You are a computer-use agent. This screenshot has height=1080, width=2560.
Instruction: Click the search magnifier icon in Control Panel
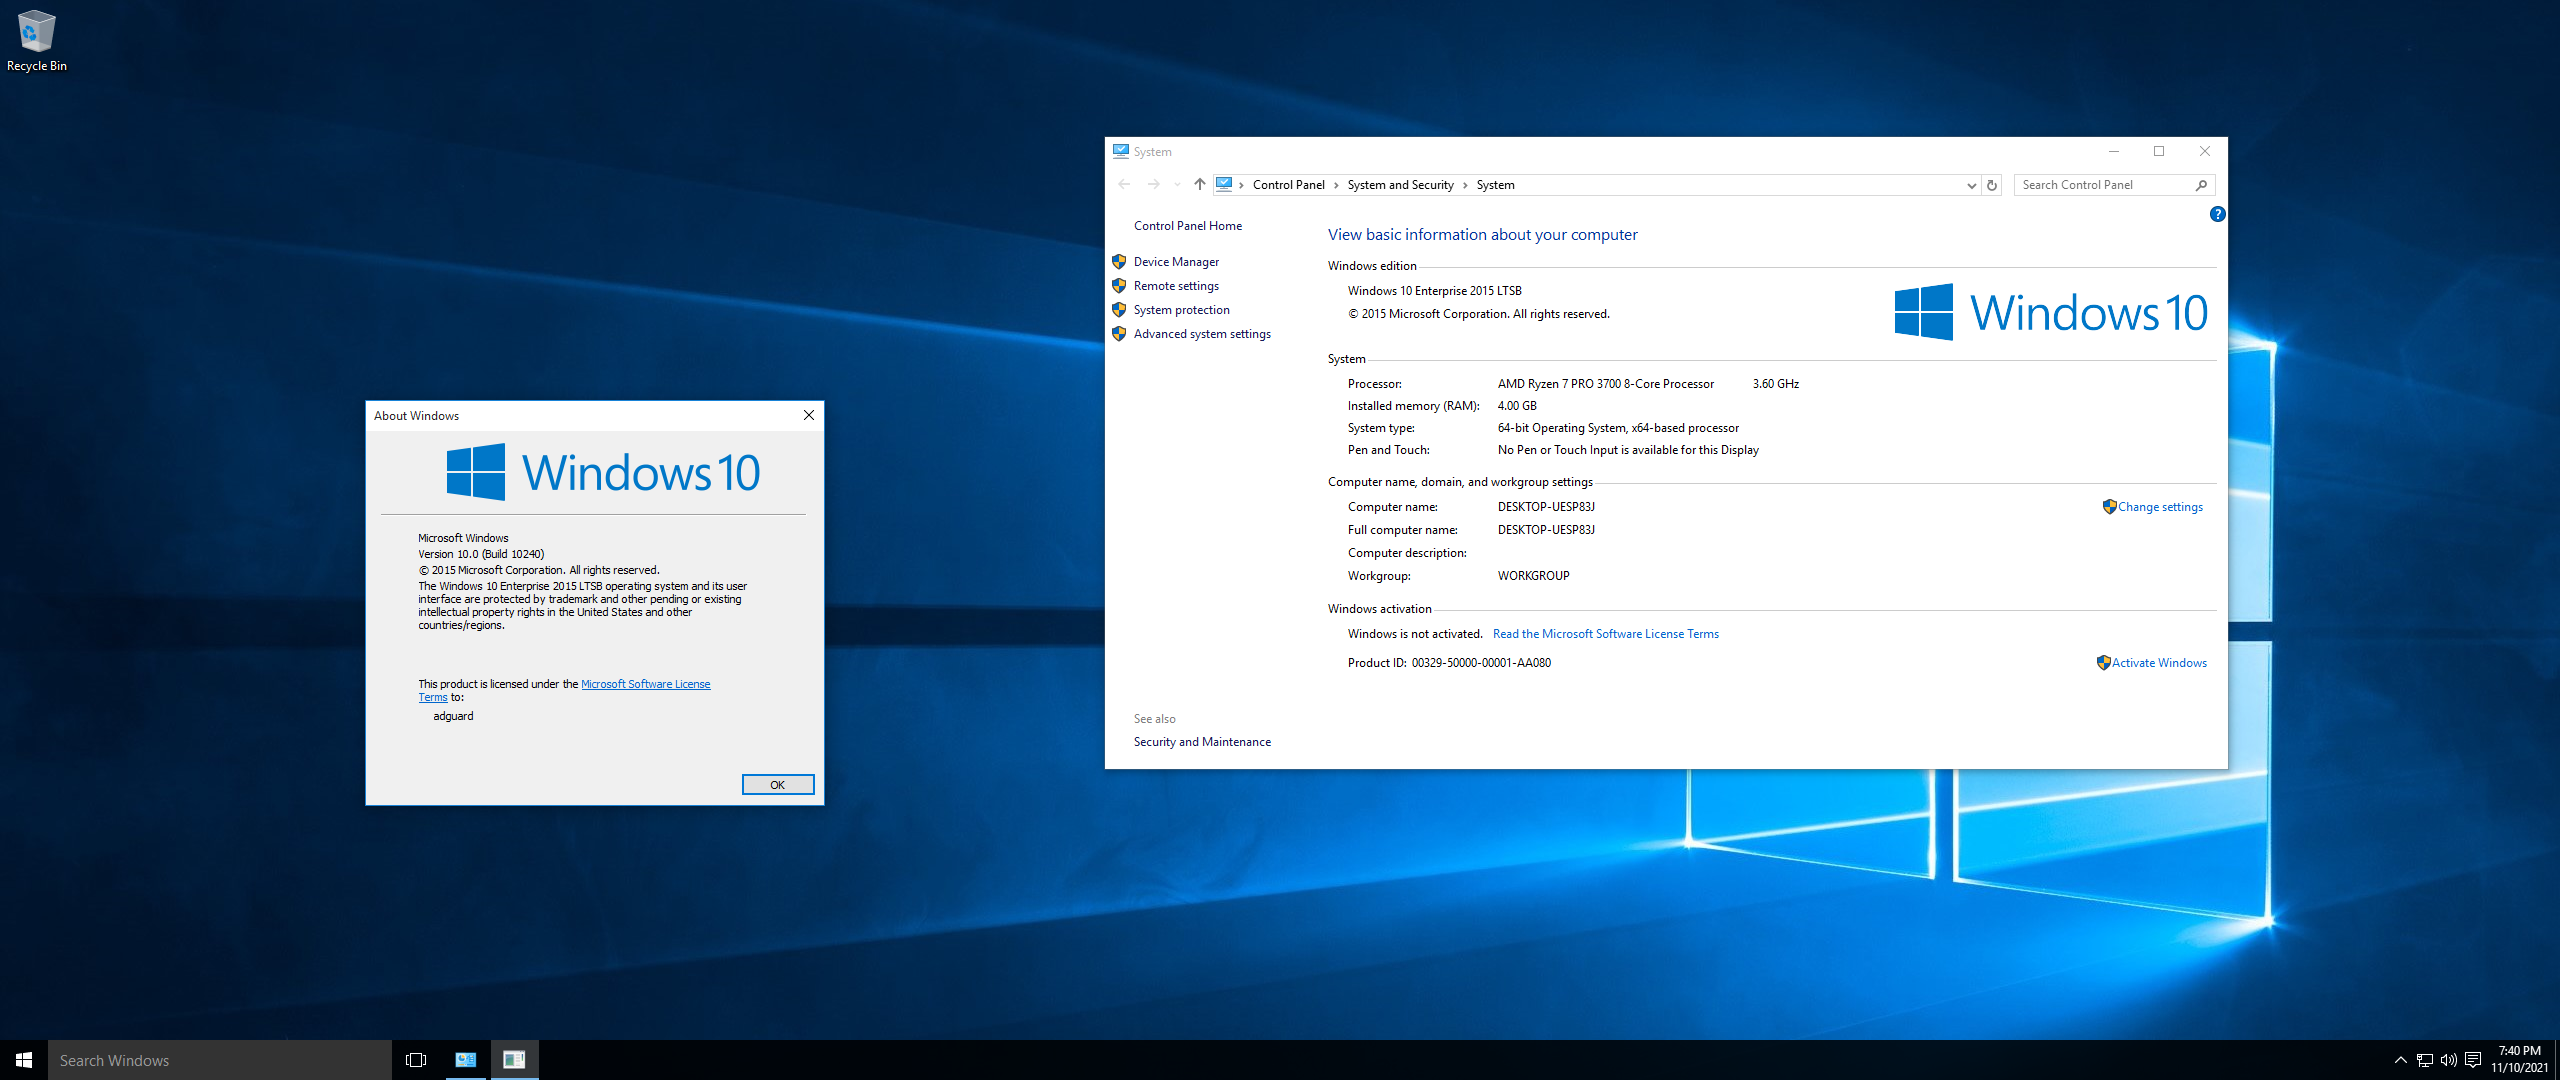[2201, 185]
